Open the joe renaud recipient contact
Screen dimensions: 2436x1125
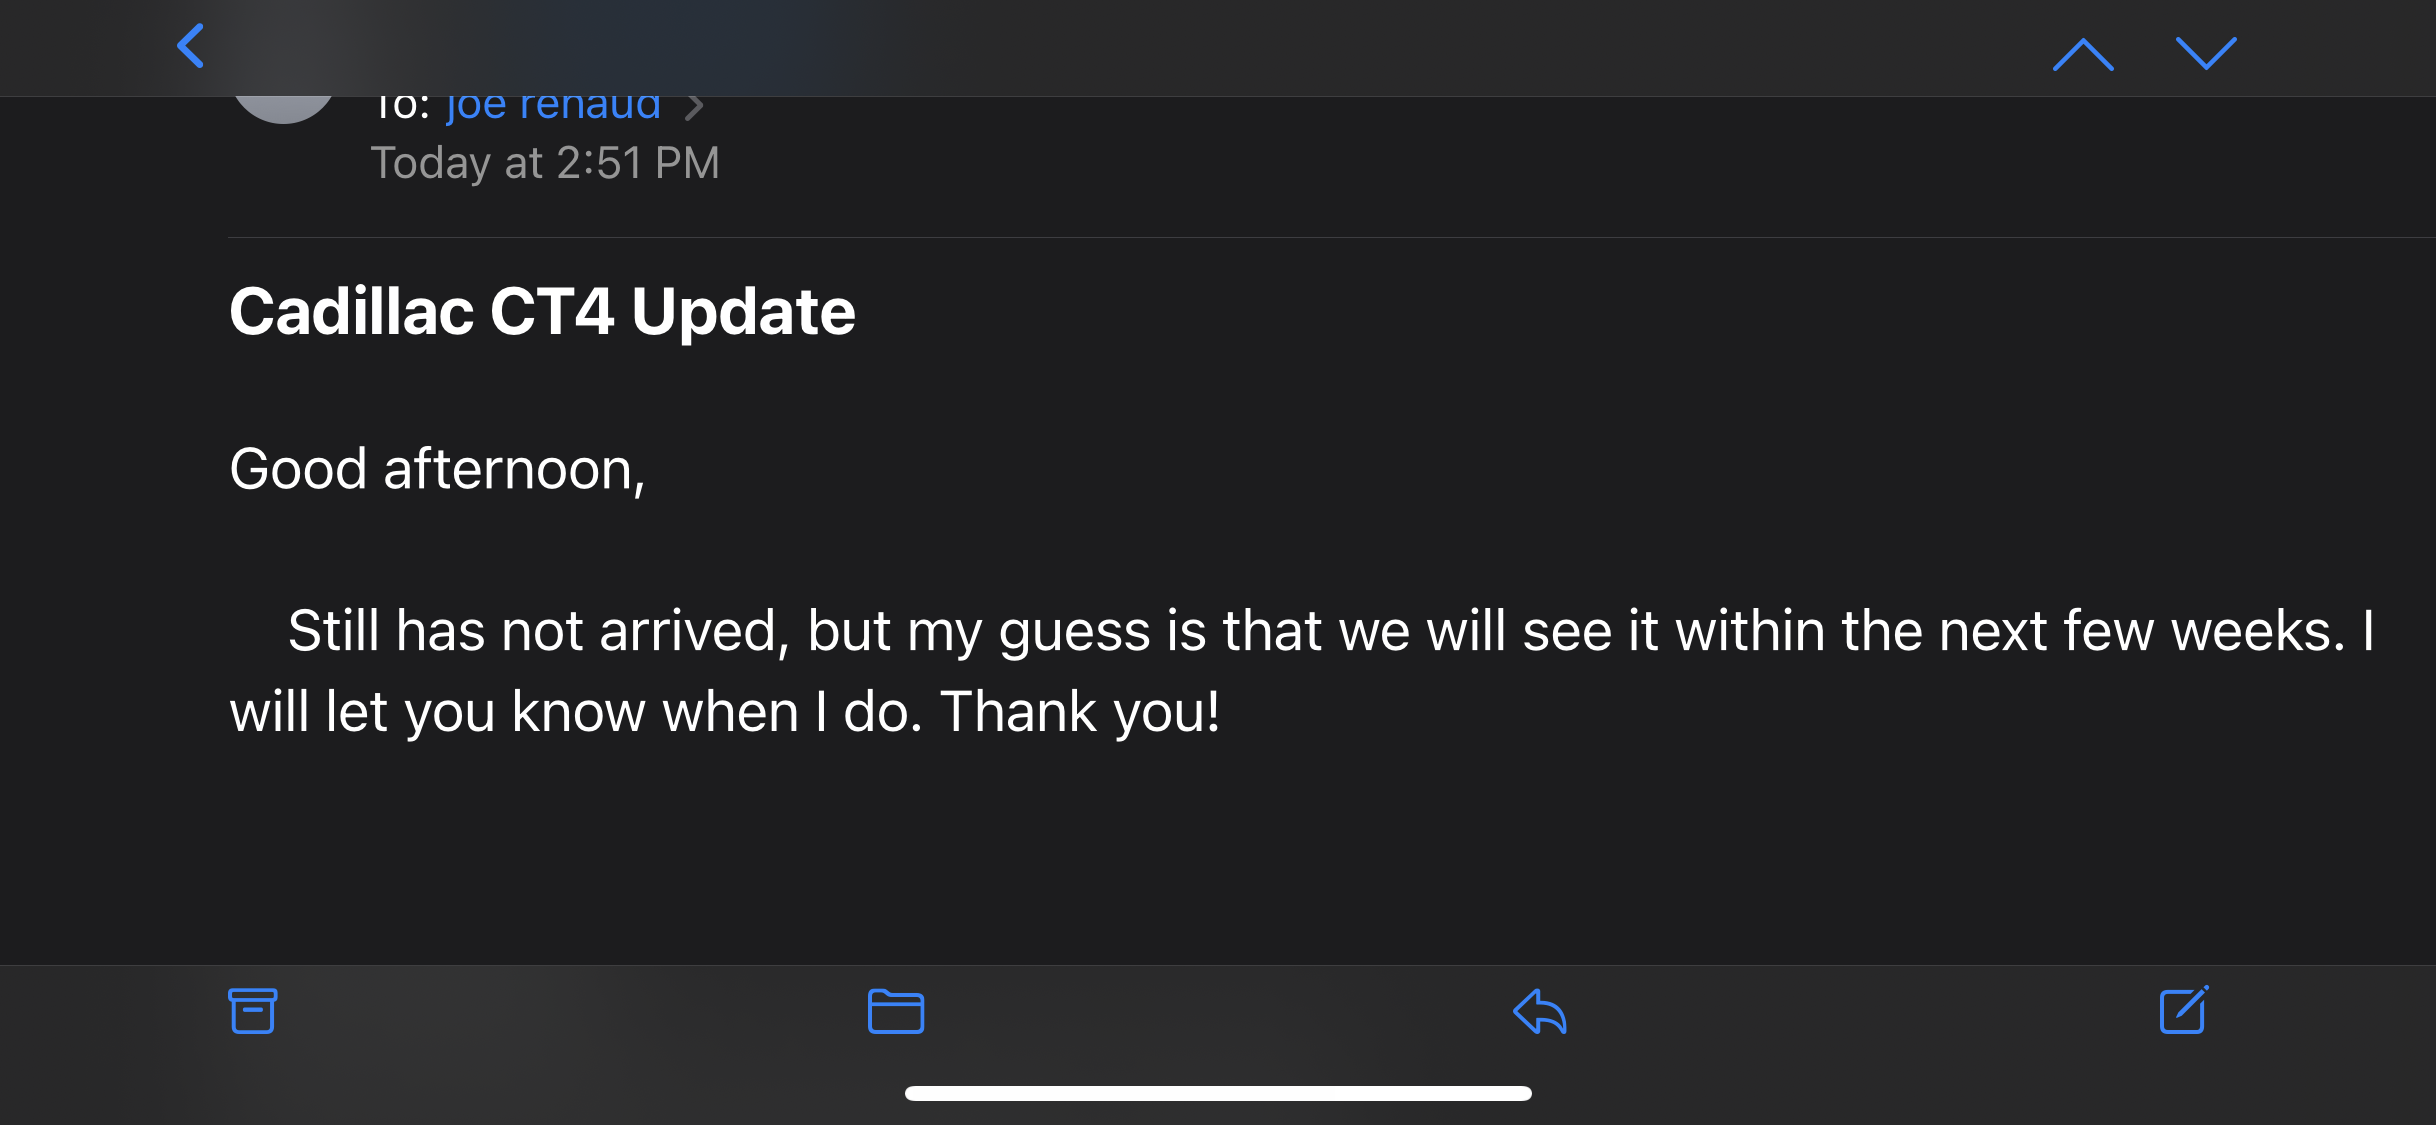coord(553,106)
